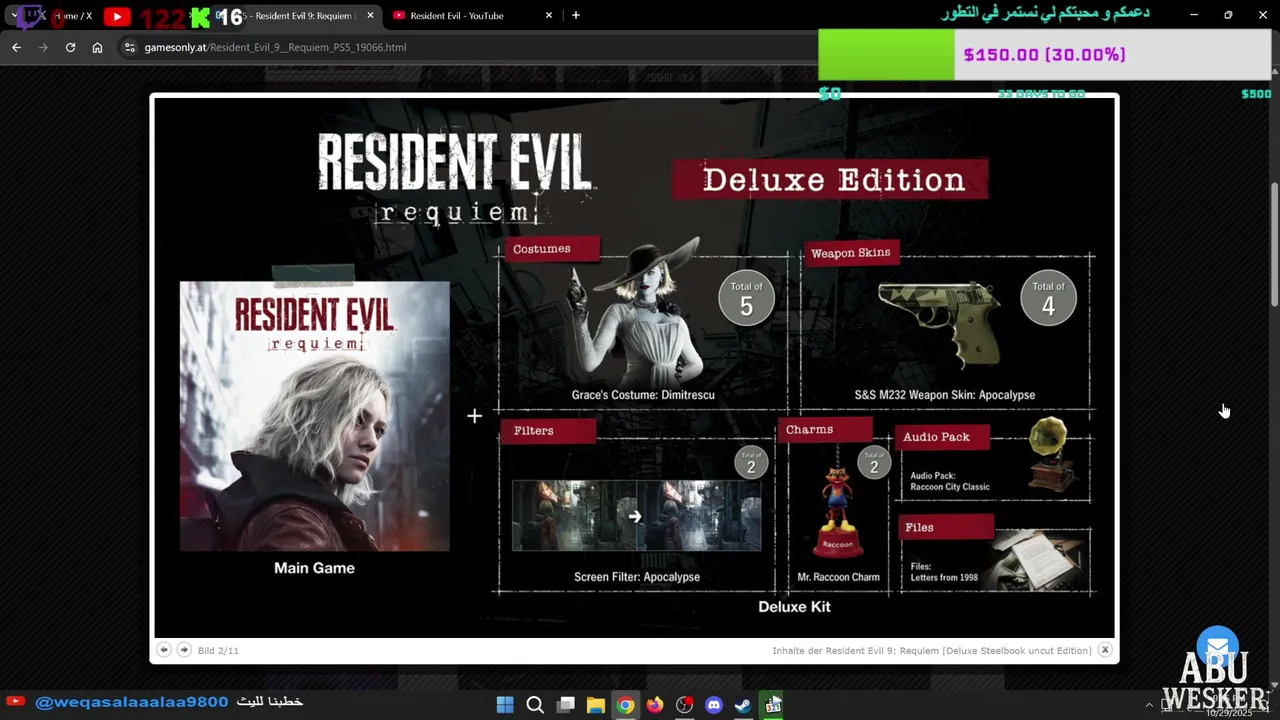Click 'S&S M232 Weapon Skin: Apocalypse' caption
The image size is (1280, 720).
tap(945, 395)
